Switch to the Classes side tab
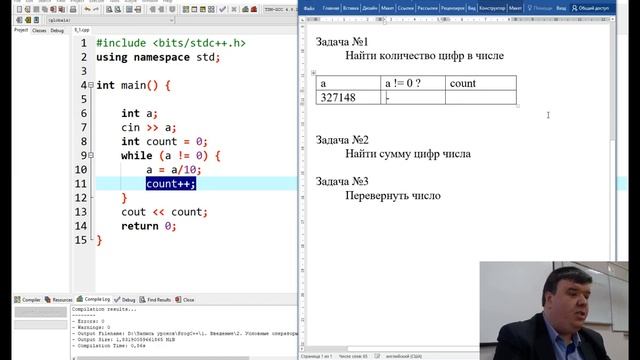 [x=39, y=31]
